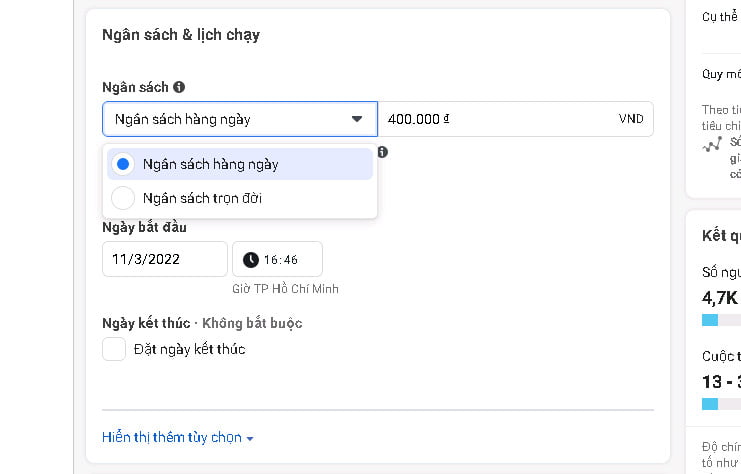Click the 16:46 start time field
This screenshot has width=741, height=474.
(x=277, y=259)
